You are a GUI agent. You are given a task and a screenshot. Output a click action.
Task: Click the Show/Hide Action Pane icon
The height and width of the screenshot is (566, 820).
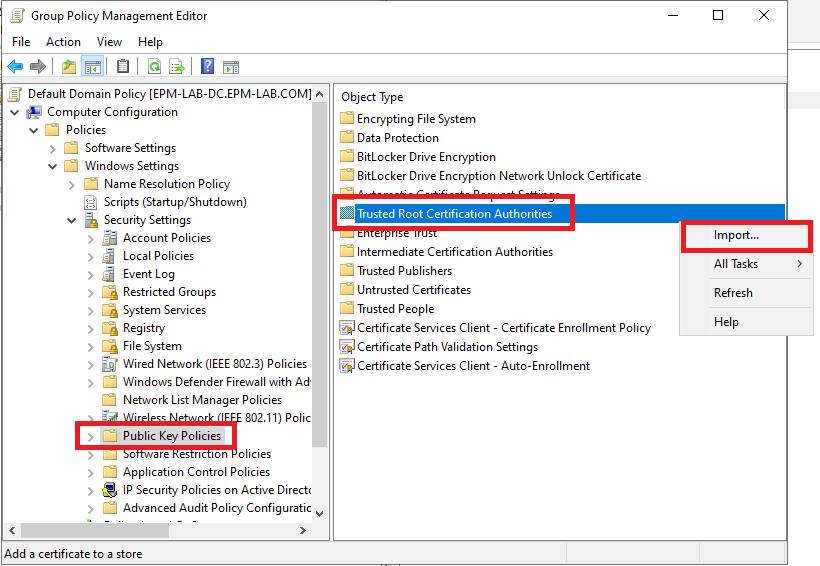tap(231, 67)
